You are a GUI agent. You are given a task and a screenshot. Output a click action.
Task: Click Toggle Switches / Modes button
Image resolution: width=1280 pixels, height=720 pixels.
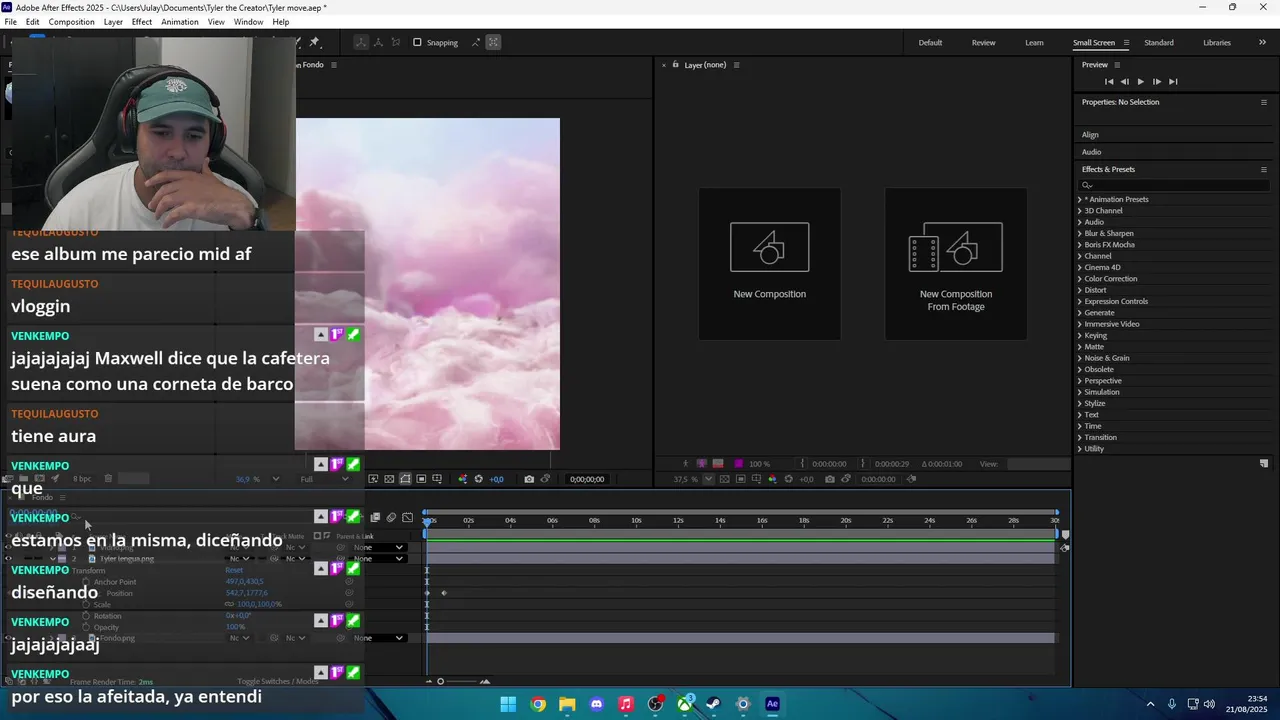click(278, 681)
